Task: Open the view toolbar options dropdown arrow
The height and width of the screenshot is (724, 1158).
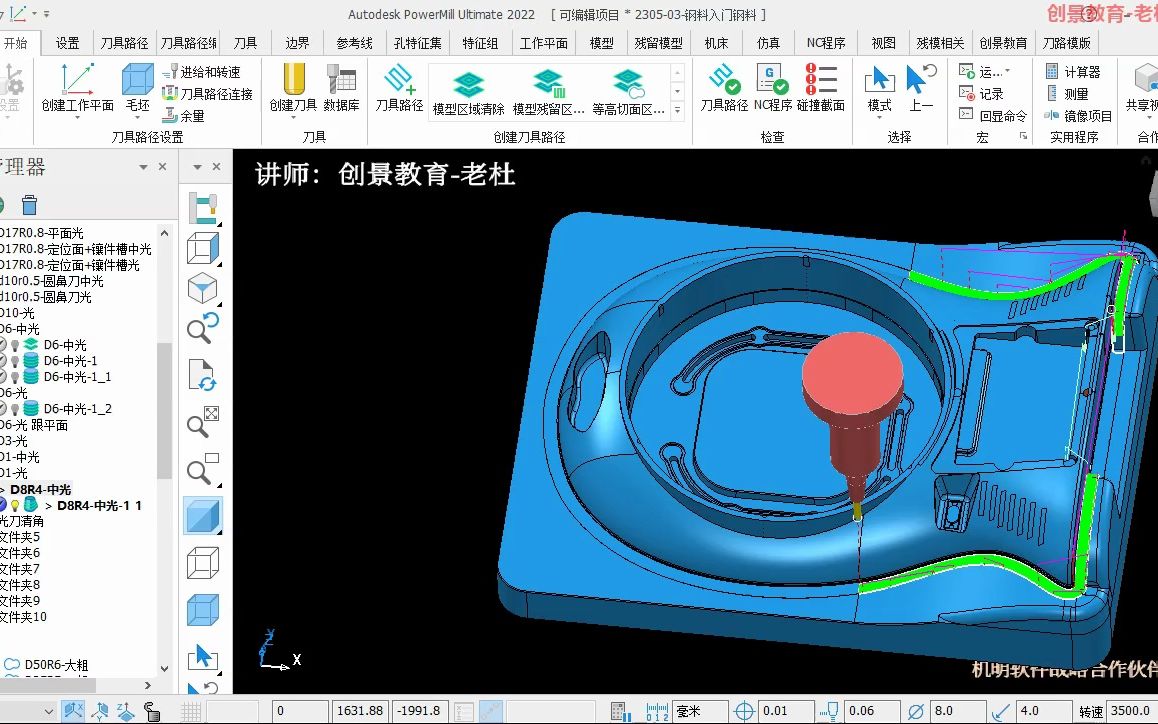Action: pyautogui.click(x=197, y=167)
